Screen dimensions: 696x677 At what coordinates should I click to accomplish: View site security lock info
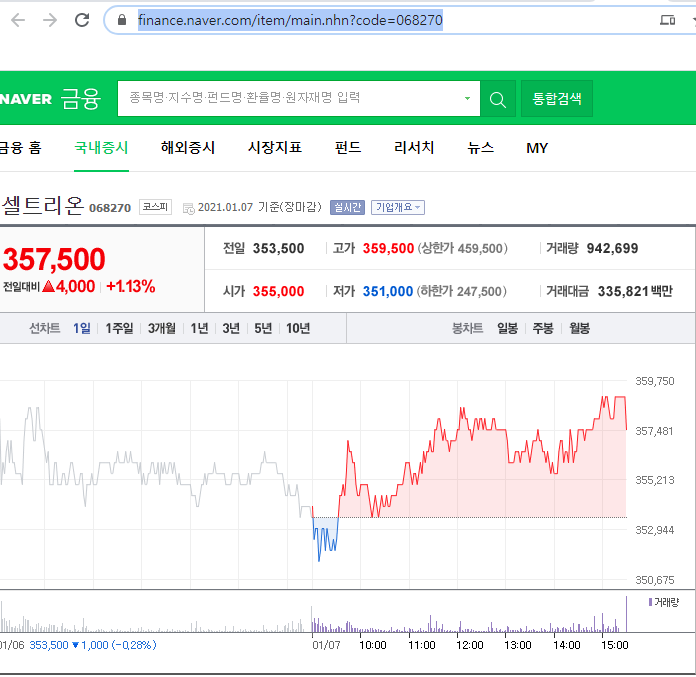122,20
